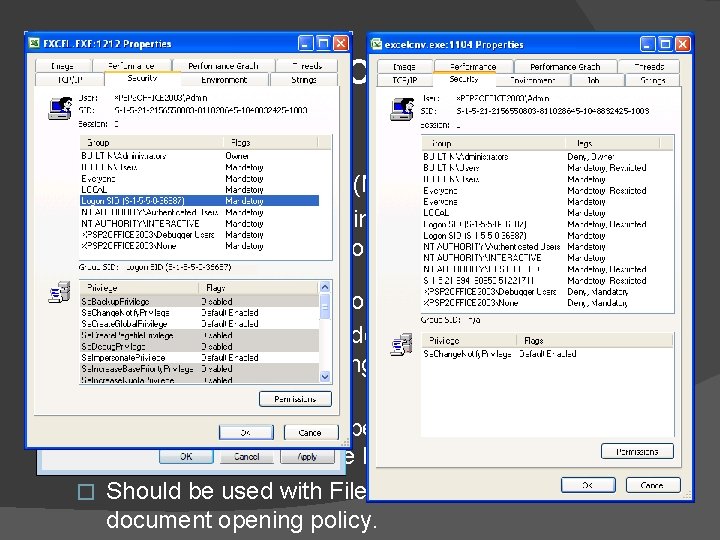Select SeBackupPrivilege row
Image resolution: width=720 pixels, height=540 pixels.
tap(199, 302)
